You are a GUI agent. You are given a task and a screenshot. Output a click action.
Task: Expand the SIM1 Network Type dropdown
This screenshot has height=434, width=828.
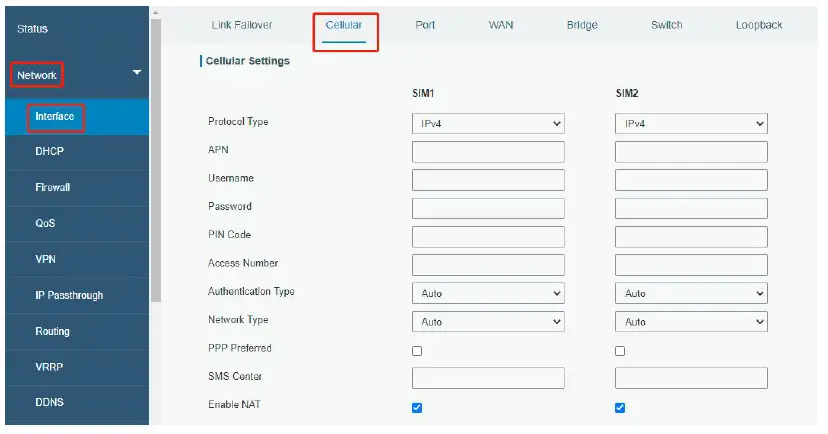(x=488, y=322)
